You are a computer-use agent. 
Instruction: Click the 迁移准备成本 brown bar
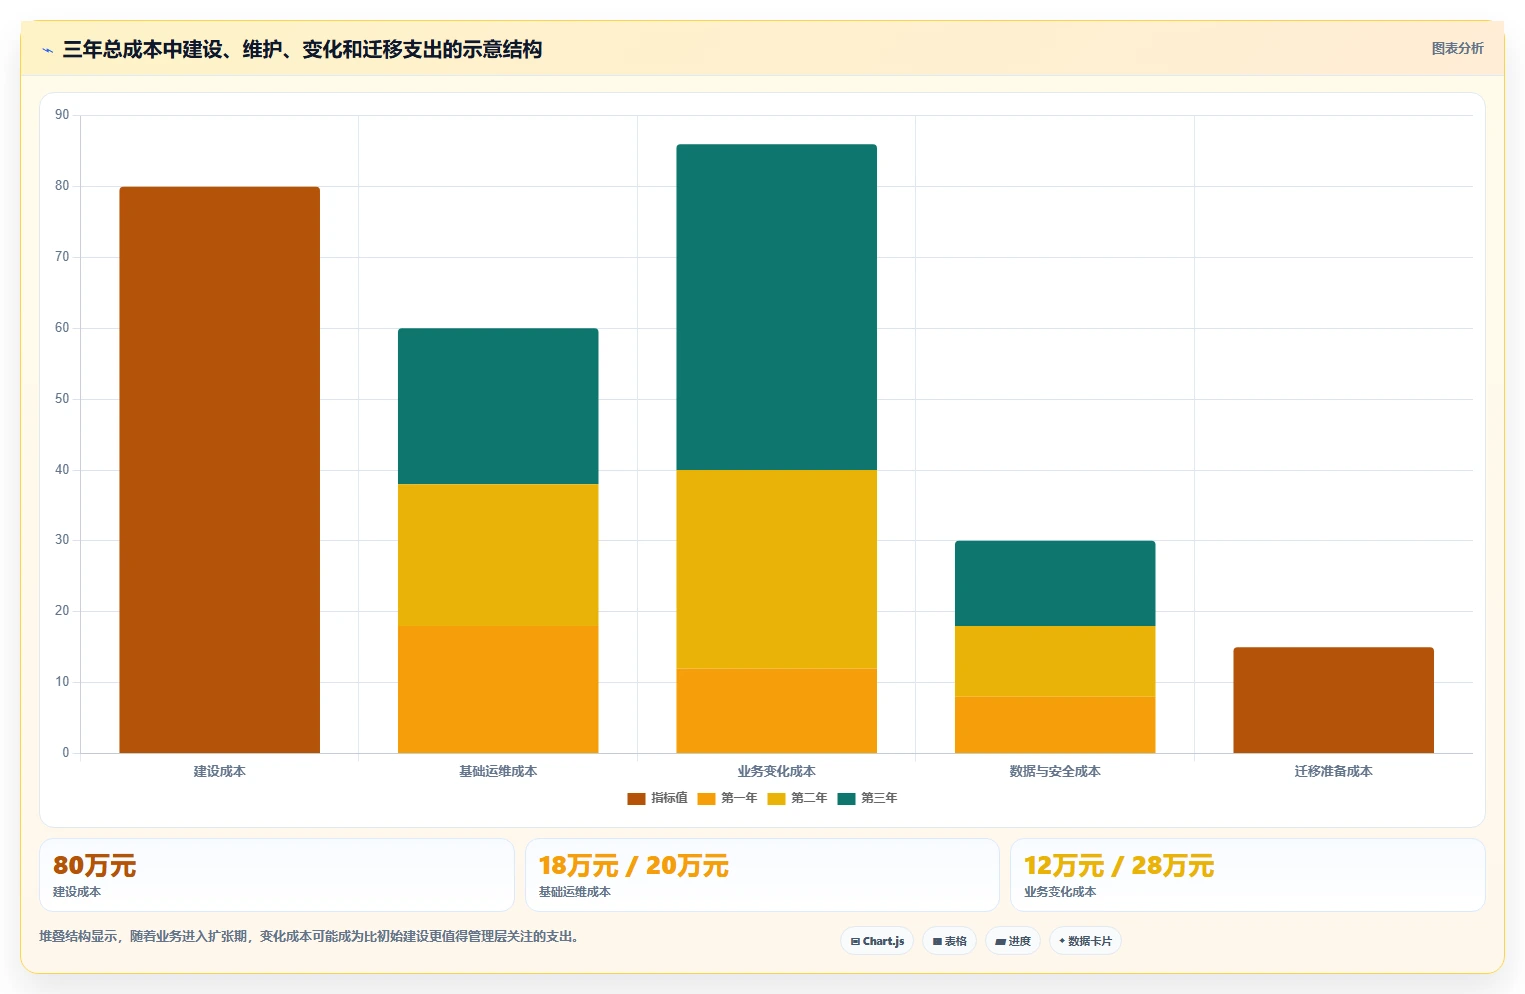(1334, 700)
